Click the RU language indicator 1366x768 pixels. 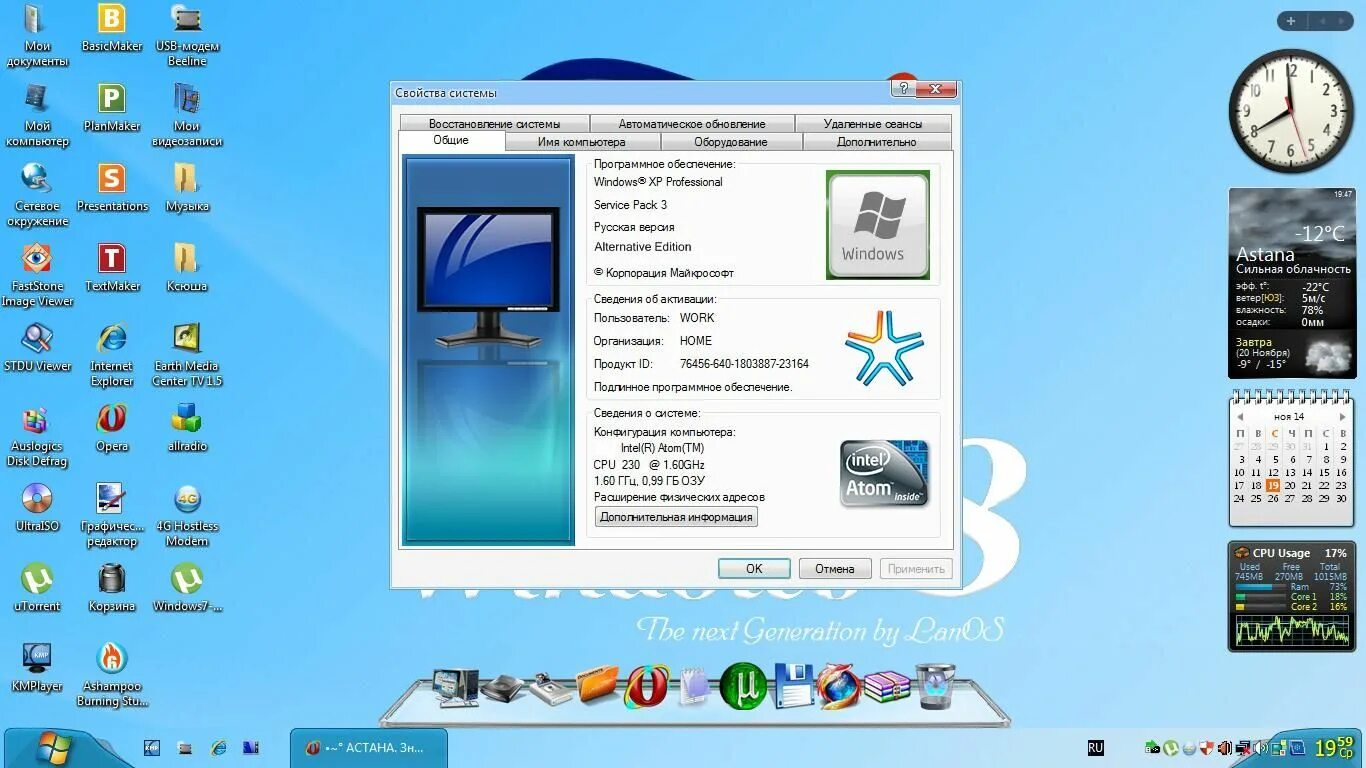pyautogui.click(x=1096, y=748)
